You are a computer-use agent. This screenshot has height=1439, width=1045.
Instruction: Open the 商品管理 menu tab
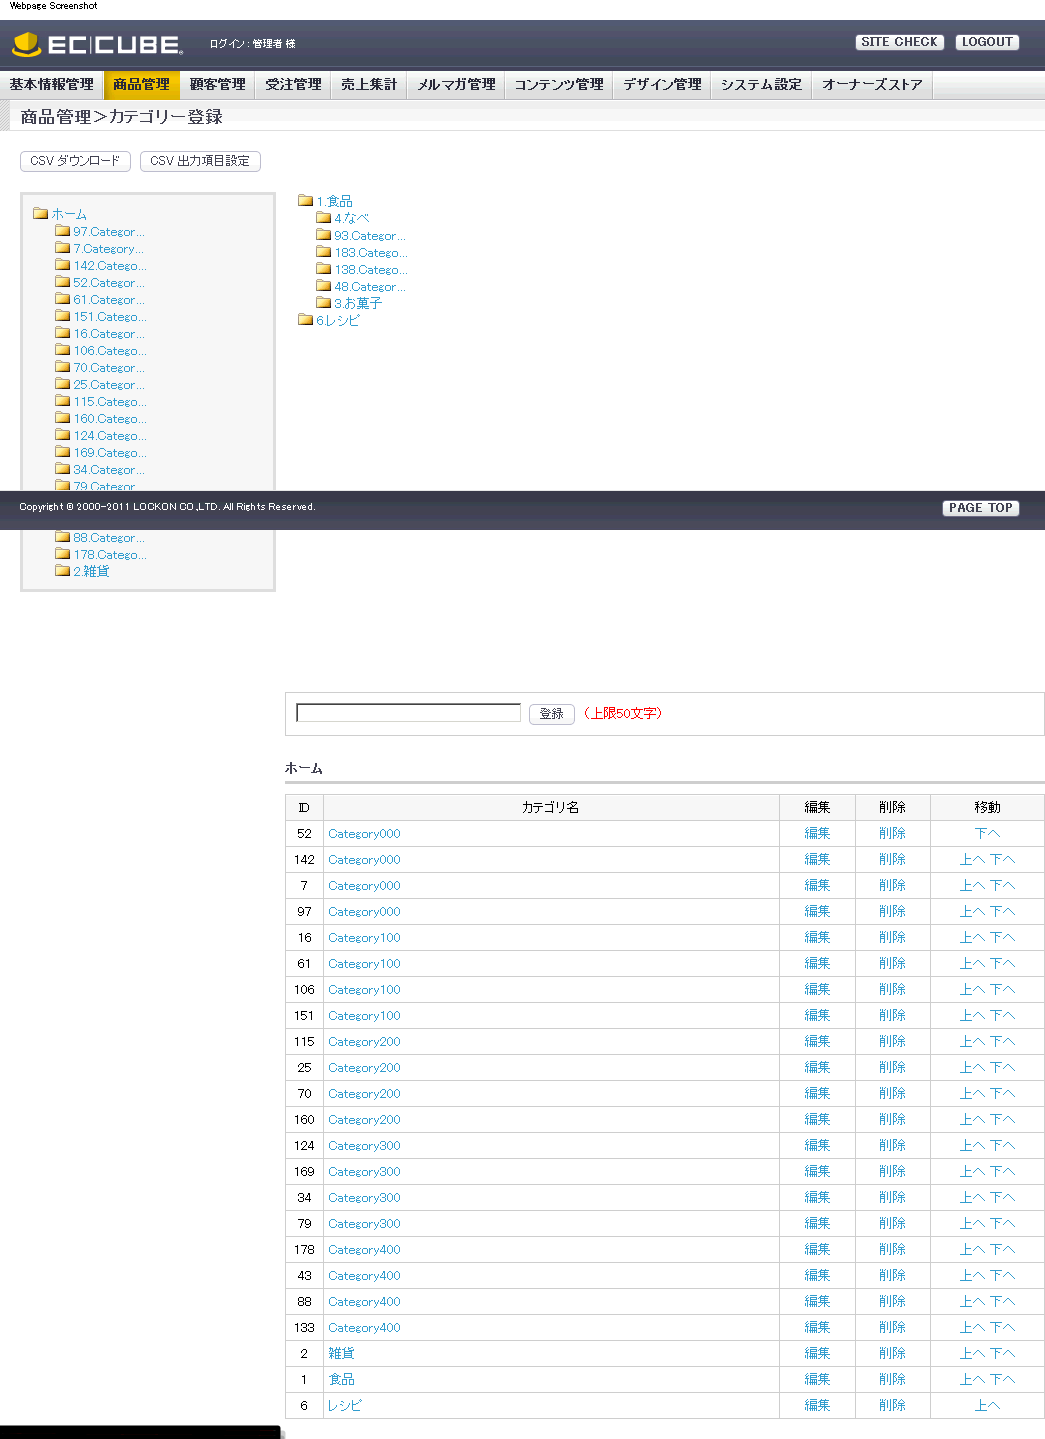(141, 85)
